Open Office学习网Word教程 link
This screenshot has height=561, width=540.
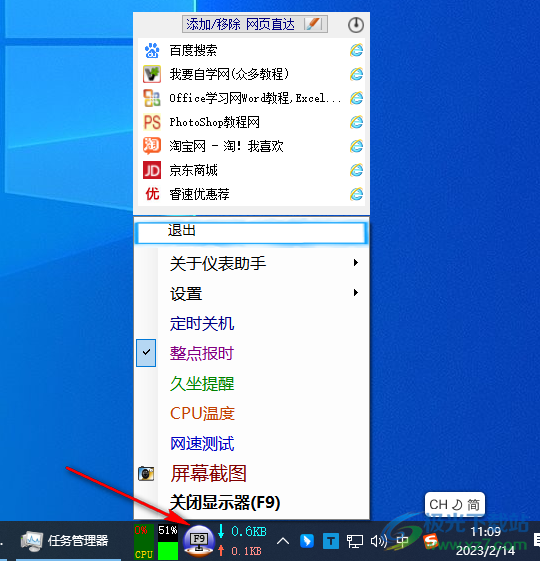pyautogui.click(x=255, y=98)
